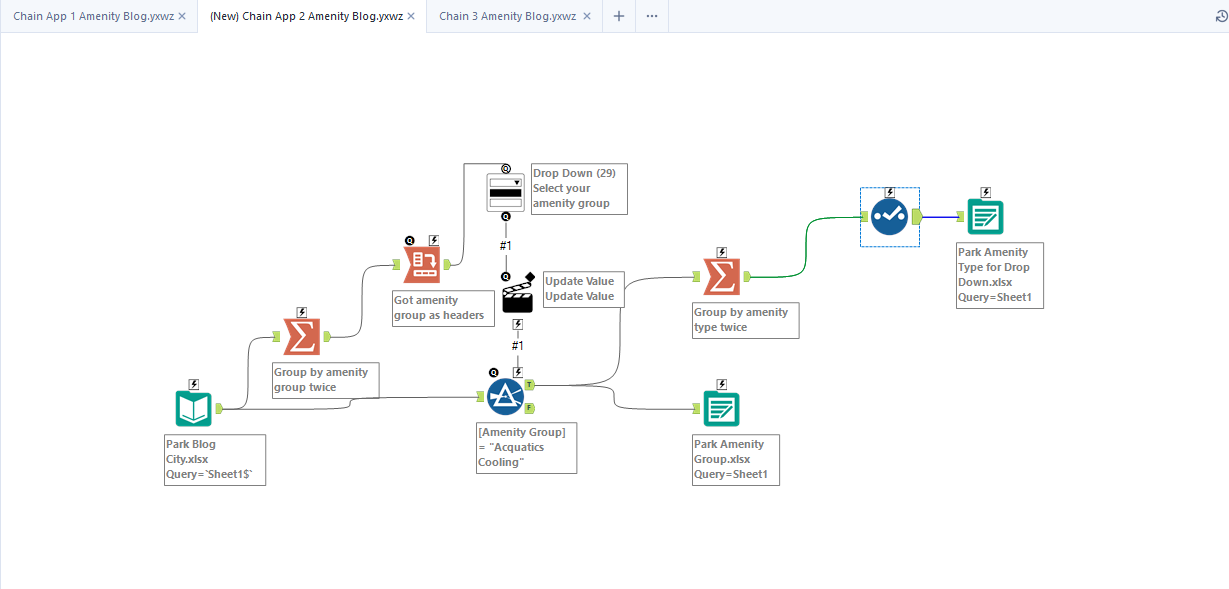
Task: Select the Output Data tool for Park Amenity Group.xlsx
Action: 722,408
